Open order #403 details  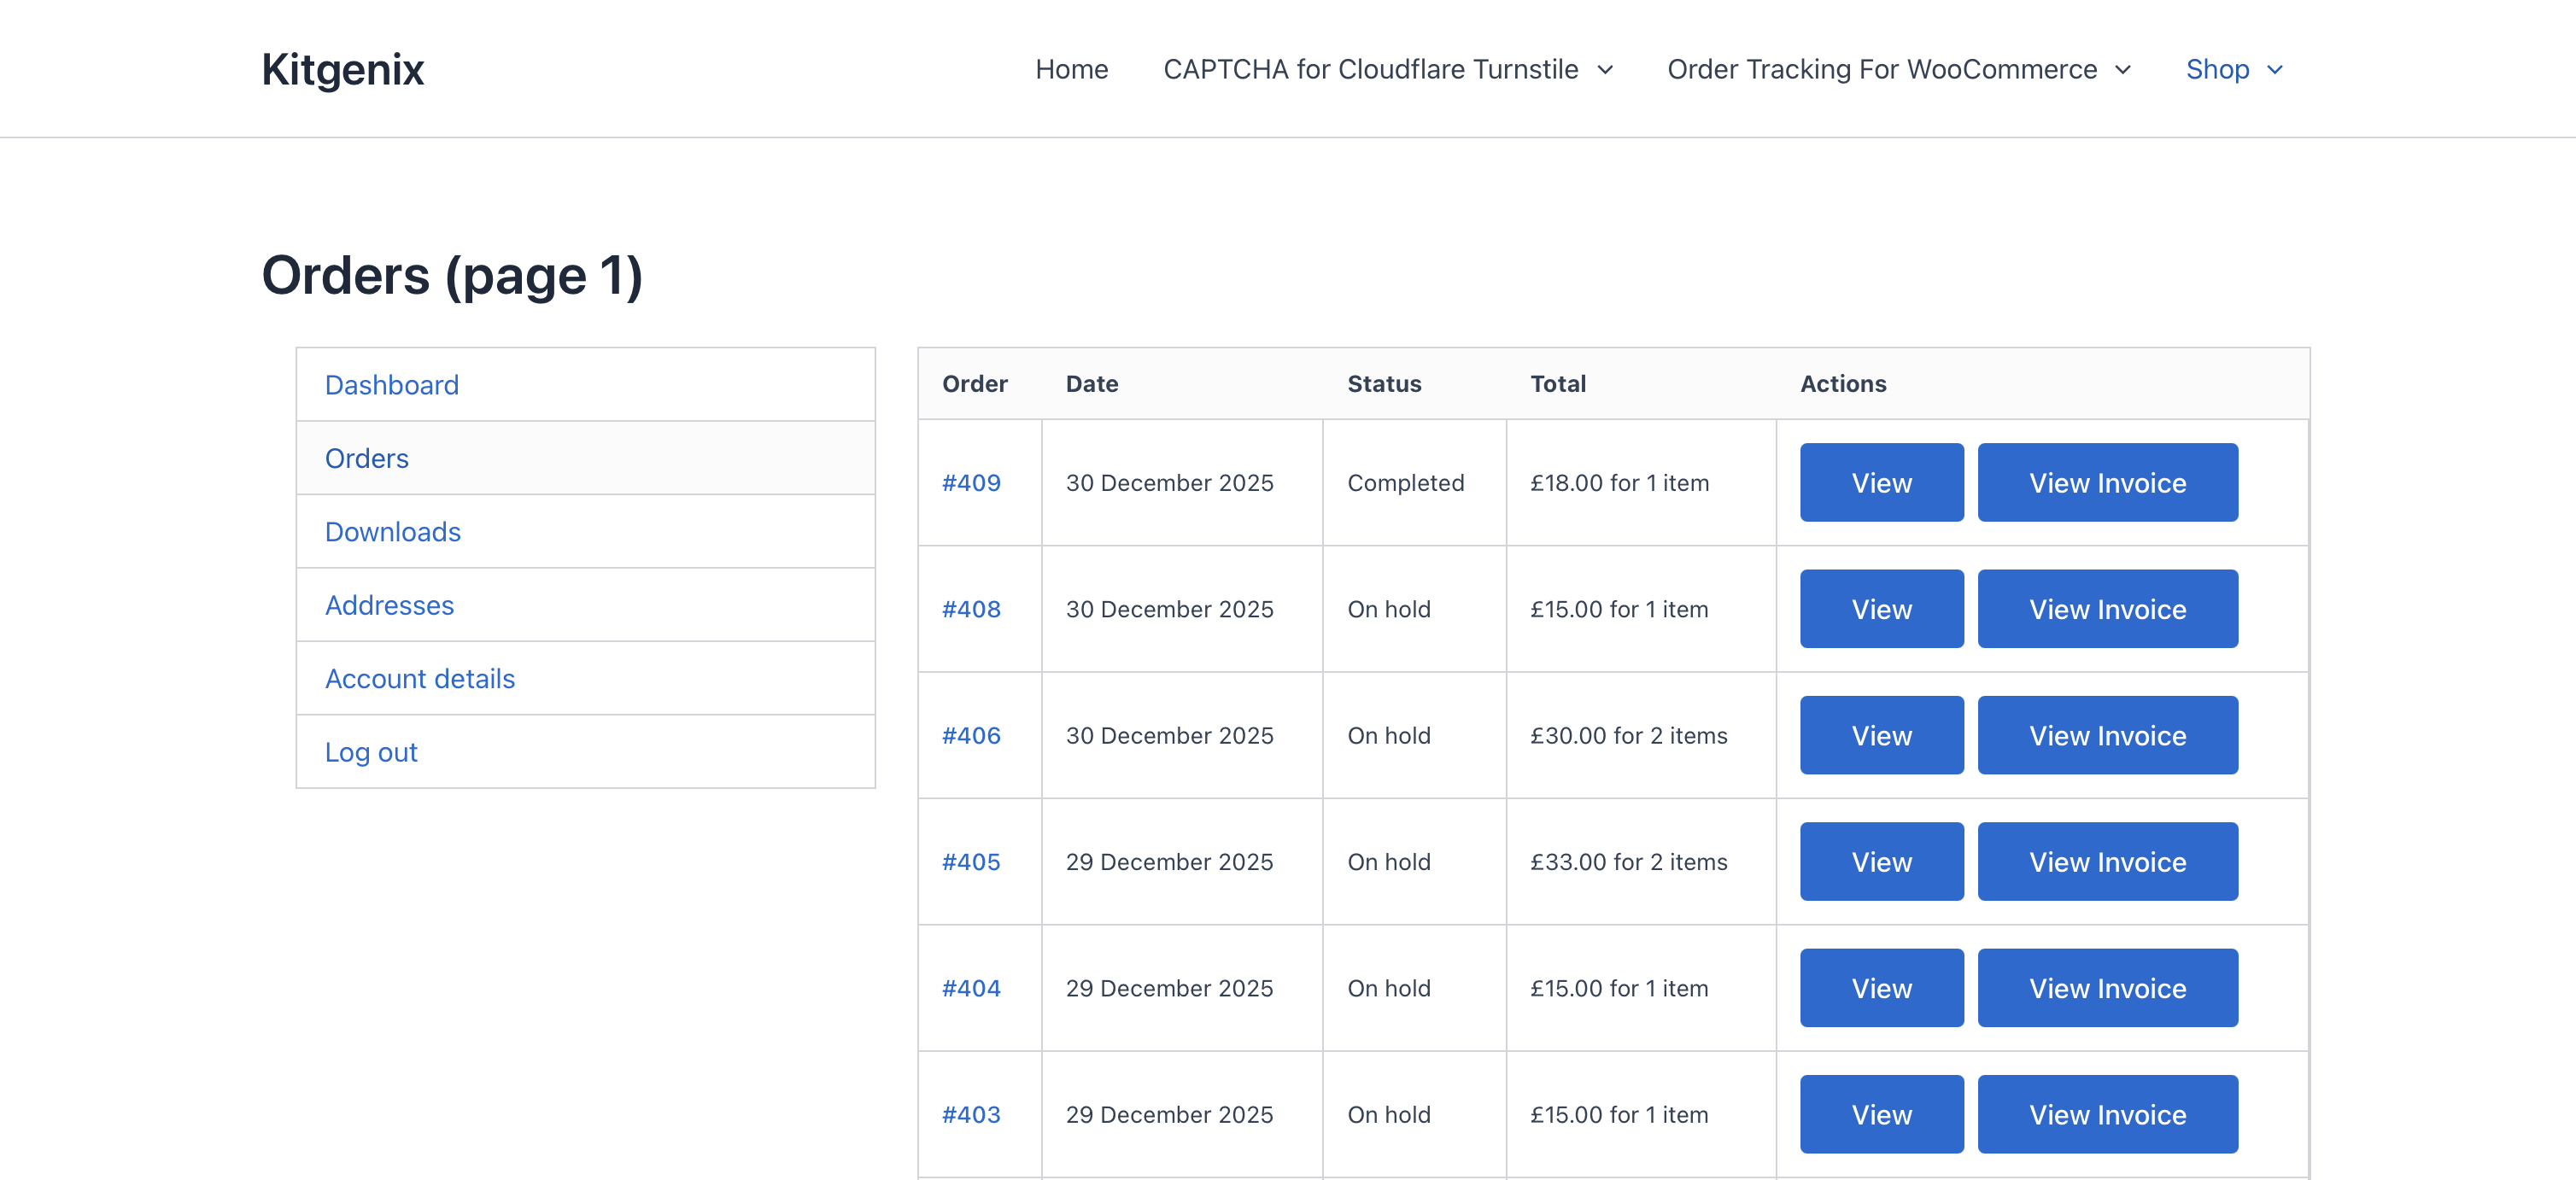point(972,1113)
